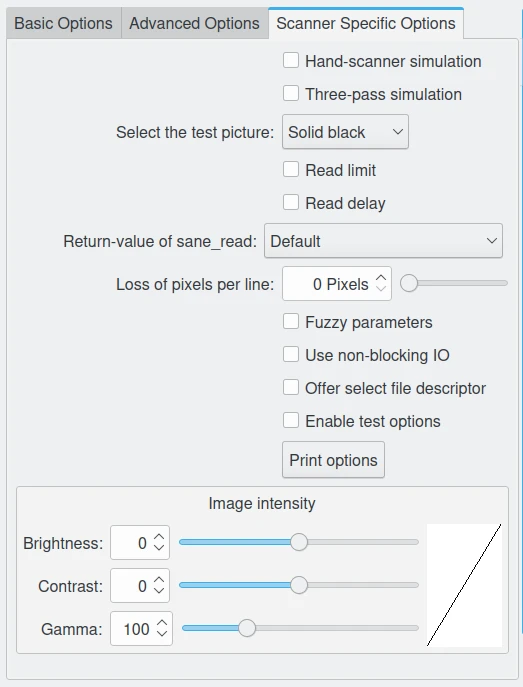Image resolution: width=523 pixels, height=687 pixels.
Task: Decrease the Contrast value with down arrow
Action: coord(159,591)
